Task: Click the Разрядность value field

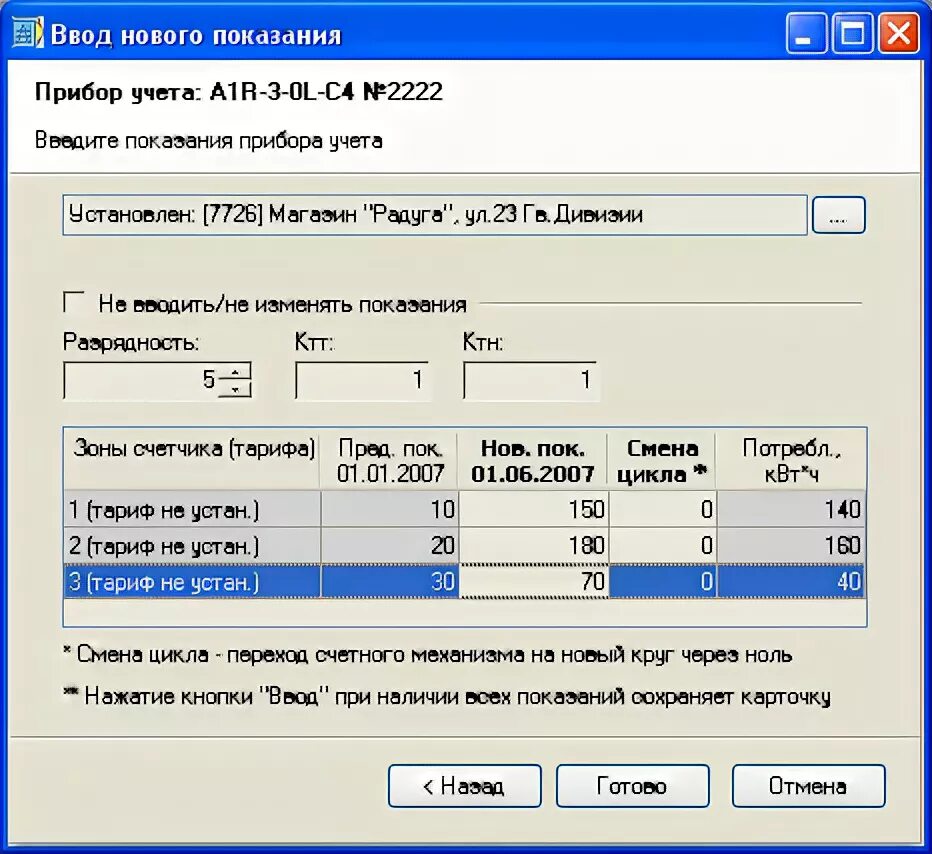Action: 141,380
